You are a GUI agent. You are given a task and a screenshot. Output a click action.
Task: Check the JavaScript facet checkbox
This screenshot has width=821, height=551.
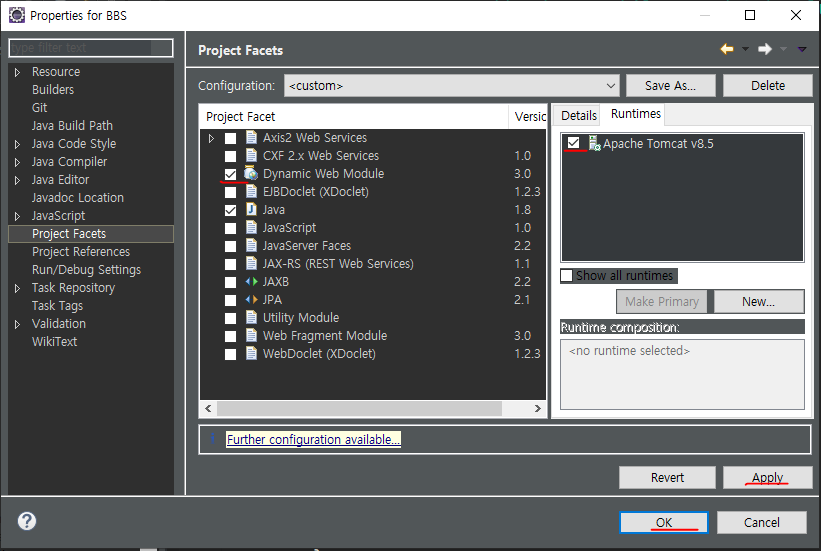[x=230, y=228]
